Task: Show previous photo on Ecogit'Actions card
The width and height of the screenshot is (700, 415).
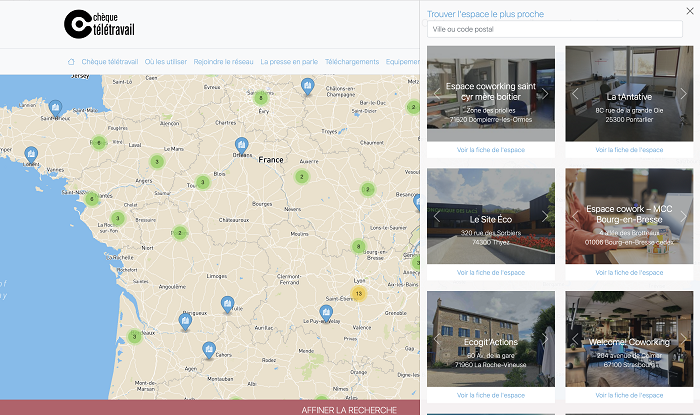Action: coord(437,340)
